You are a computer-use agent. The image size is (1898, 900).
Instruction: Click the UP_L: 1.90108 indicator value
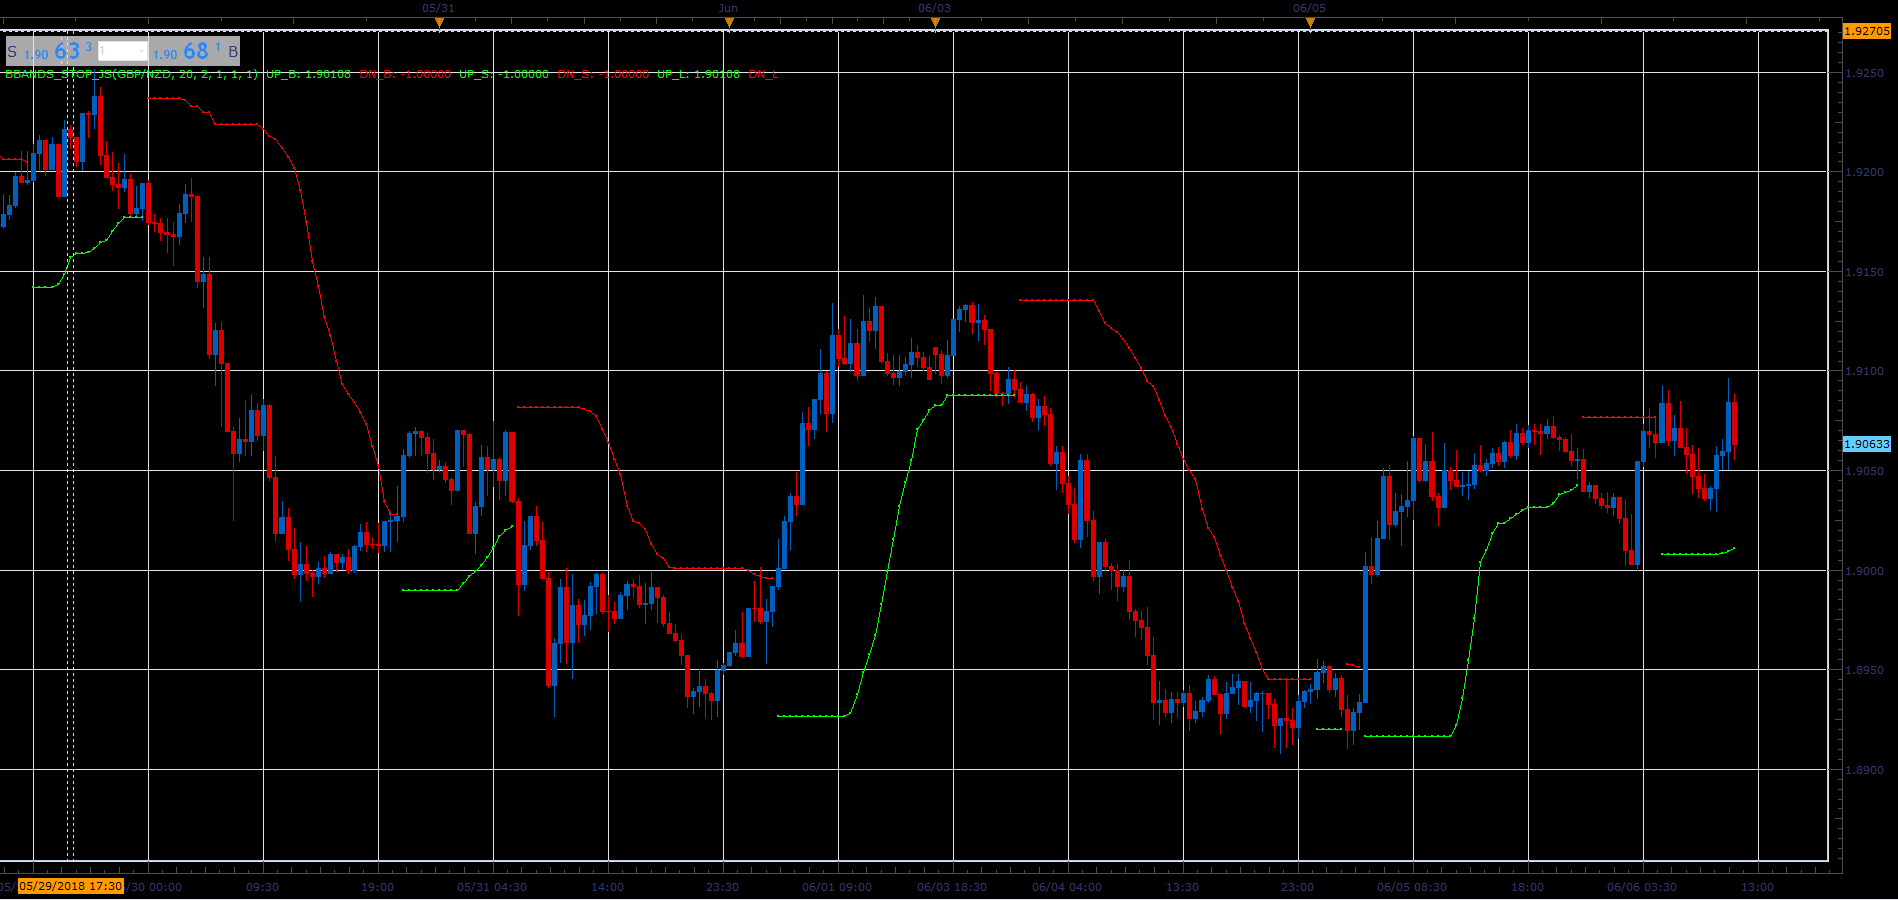pos(699,74)
